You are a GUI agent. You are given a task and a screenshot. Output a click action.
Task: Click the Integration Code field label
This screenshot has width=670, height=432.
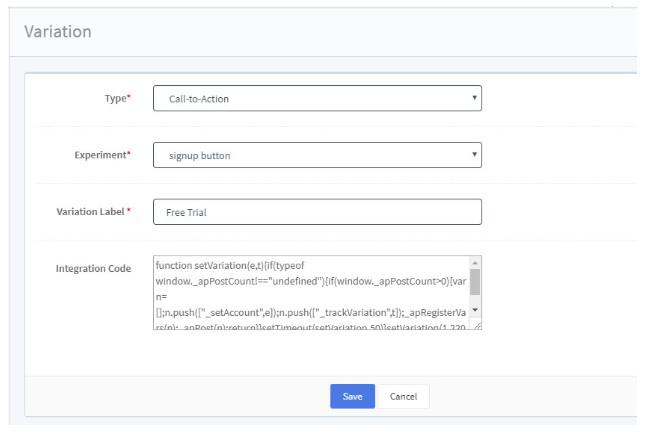[x=93, y=269]
